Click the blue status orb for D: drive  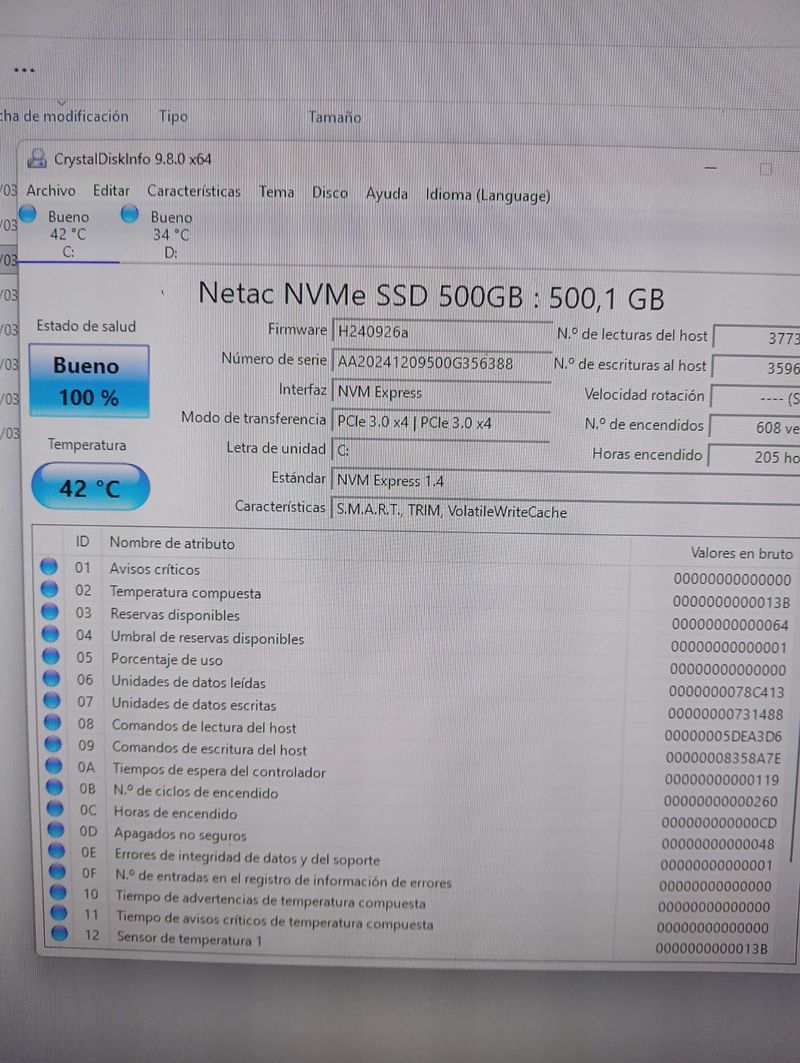click(129, 214)
